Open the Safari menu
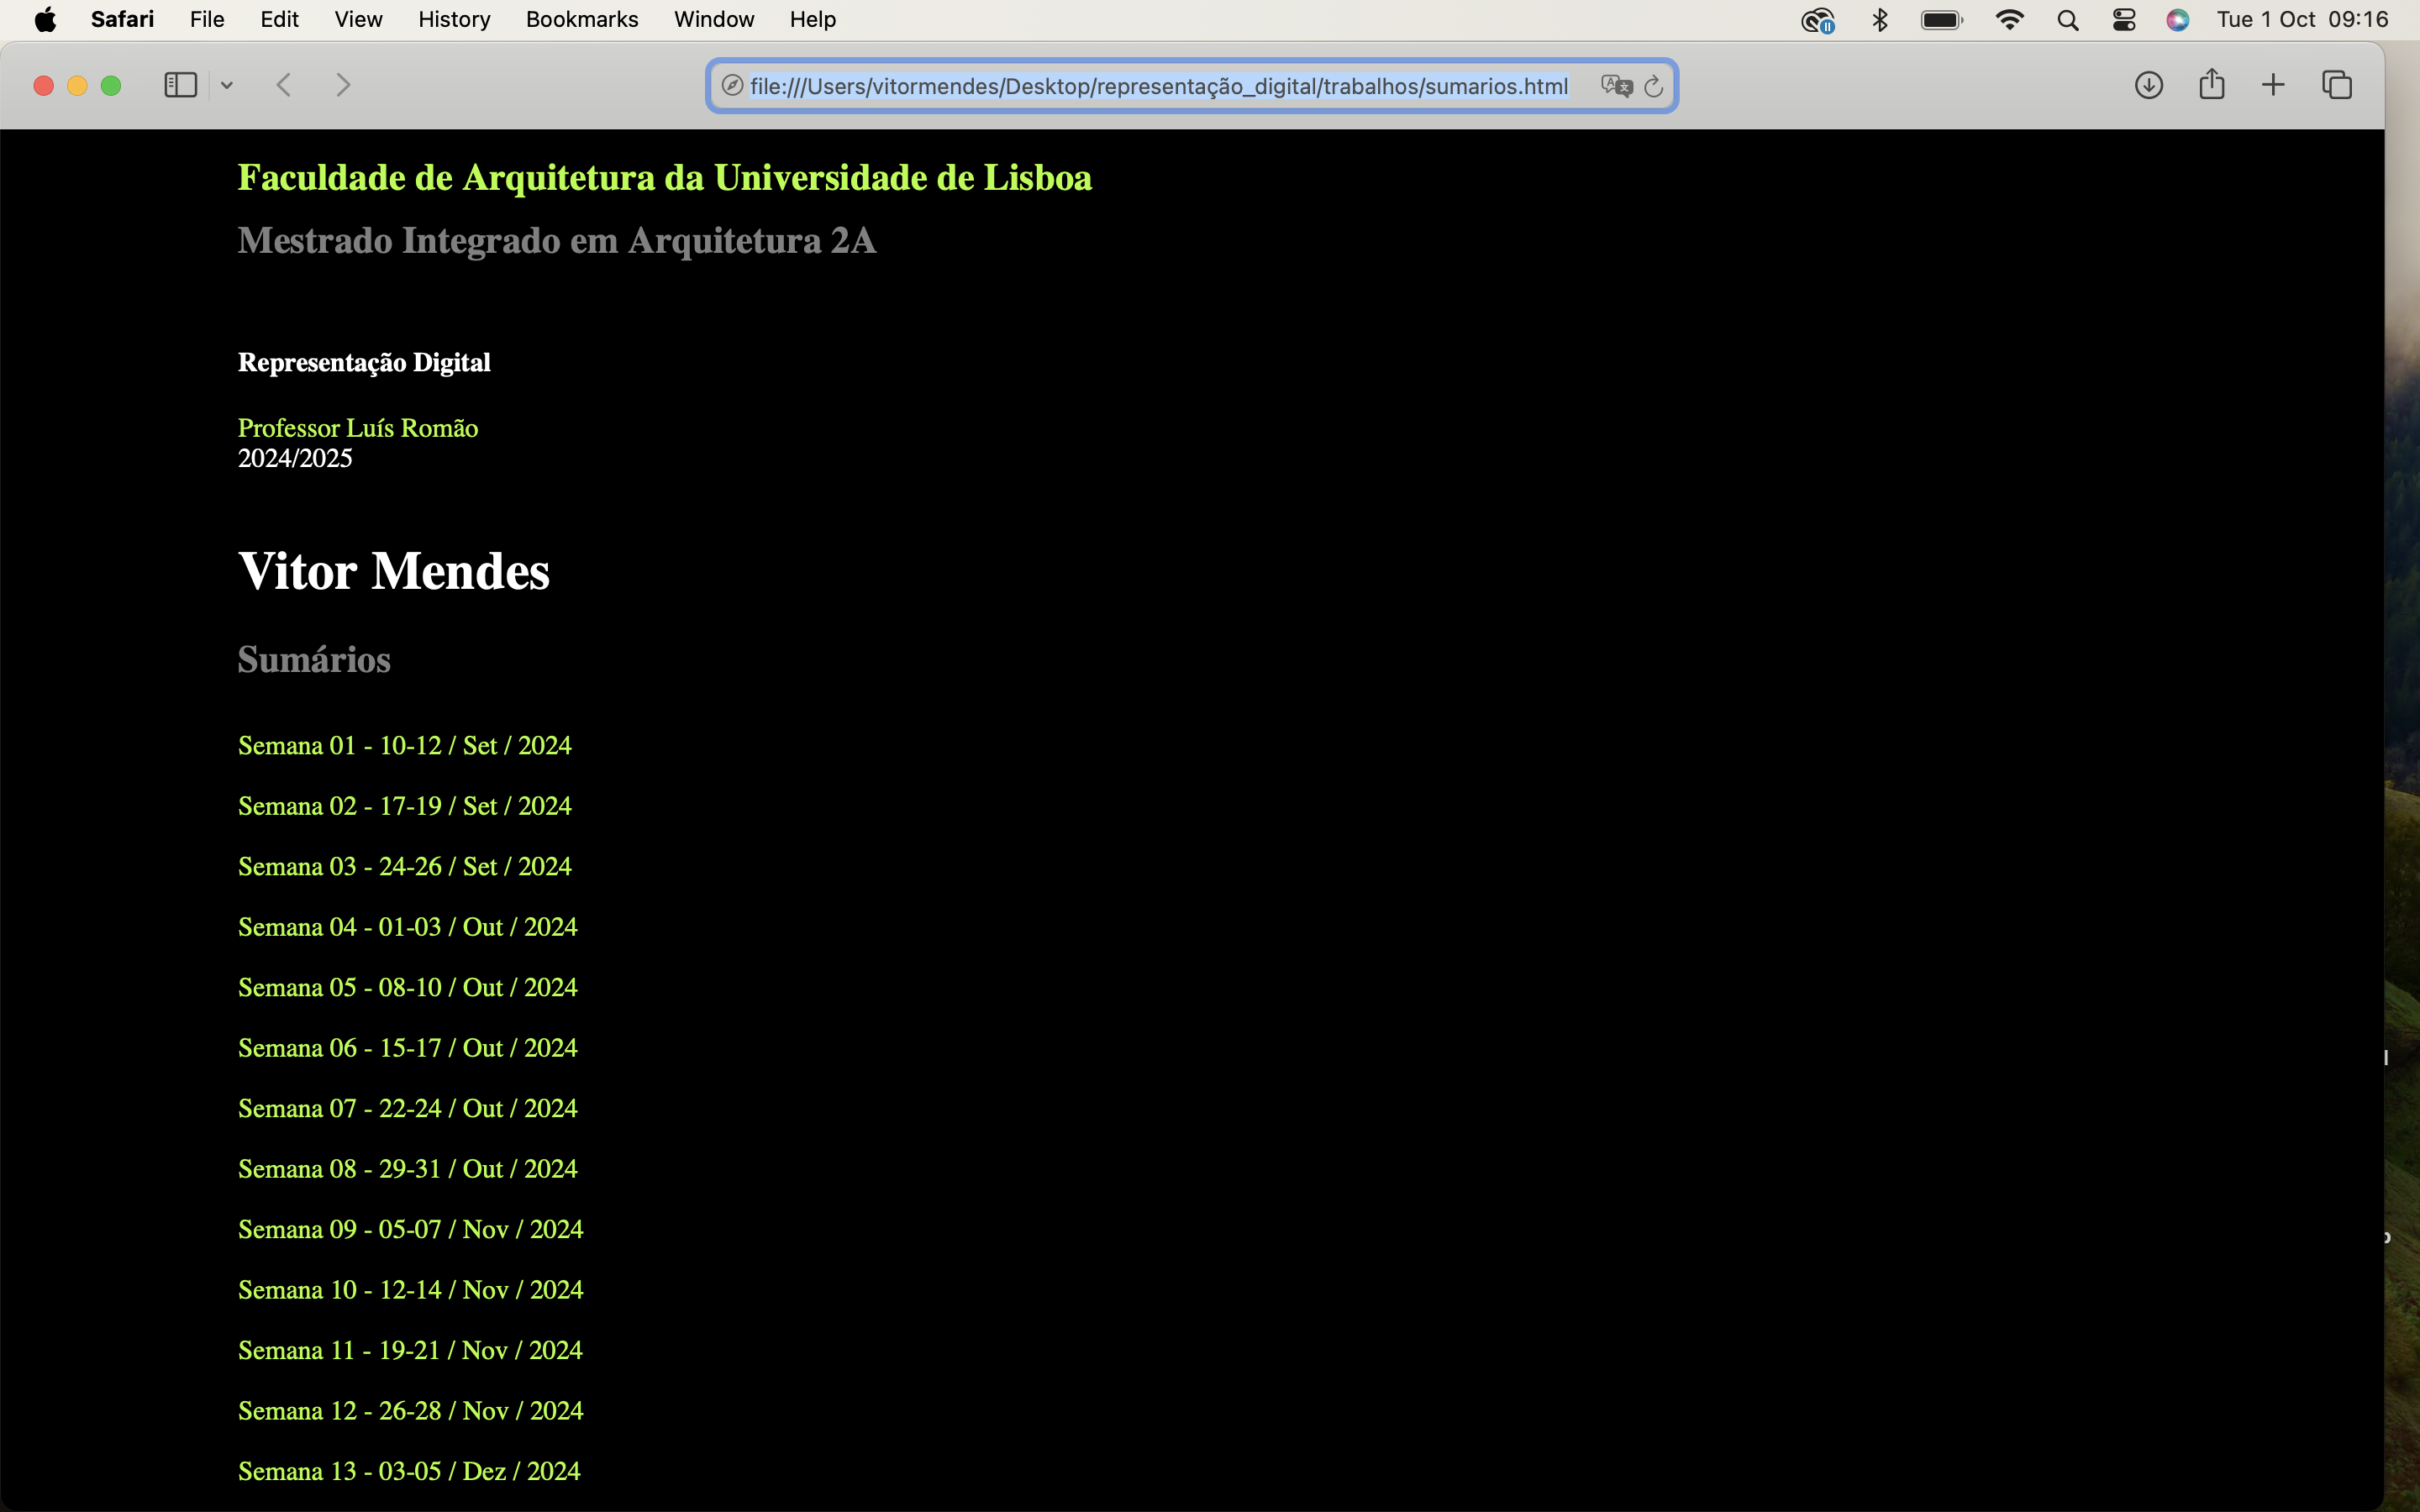The width and height of the screenshot is (2420, 1512). (122, 20)
